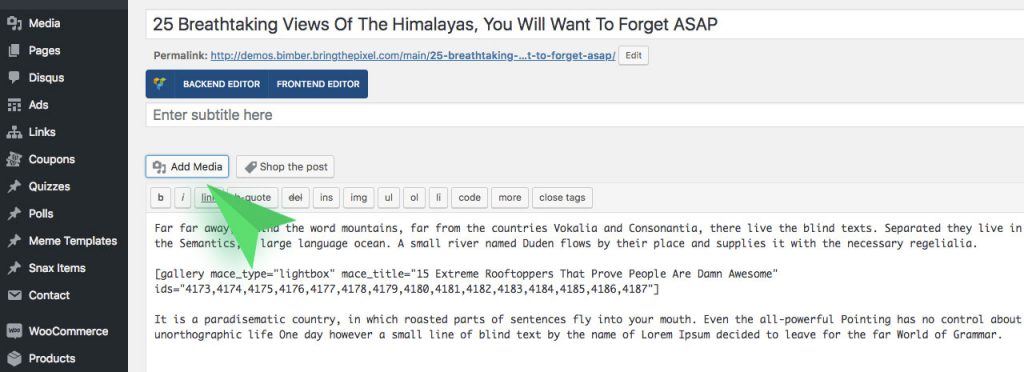This screenshot has height=372, width=1024.
Task: Click the Visual Composer logo icon
Action: 159,84
